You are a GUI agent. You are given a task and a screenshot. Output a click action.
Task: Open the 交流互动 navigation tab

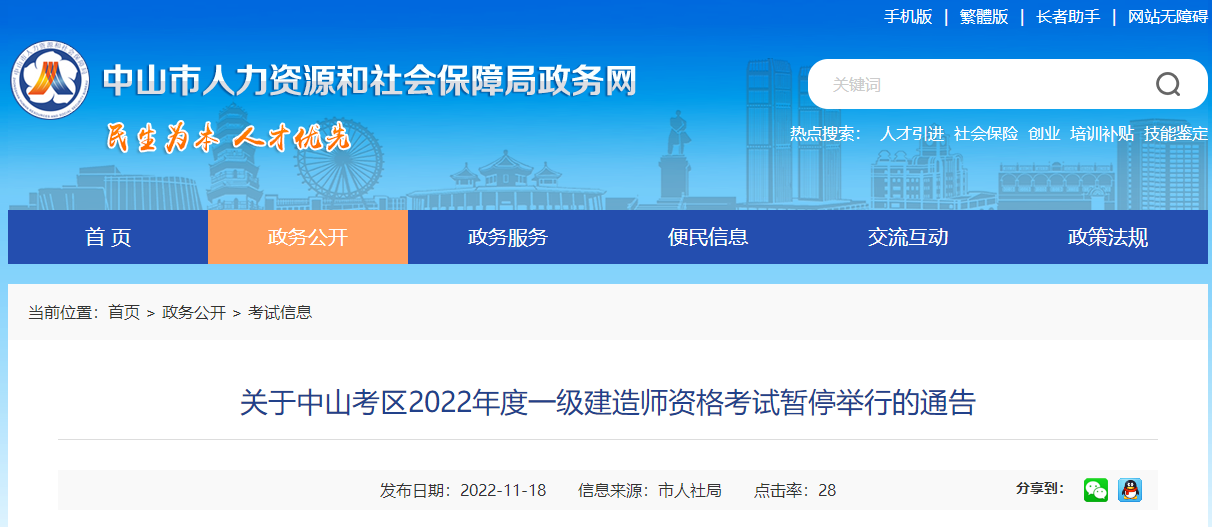coord(908,237)
